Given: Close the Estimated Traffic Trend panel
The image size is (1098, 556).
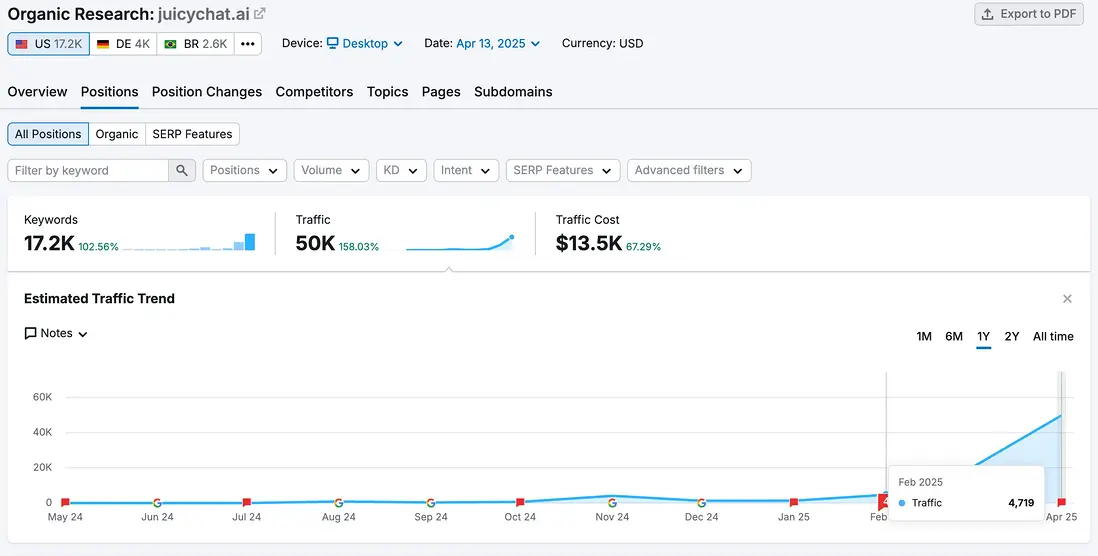Looking at the screenshot, I should coord(1067,299).
